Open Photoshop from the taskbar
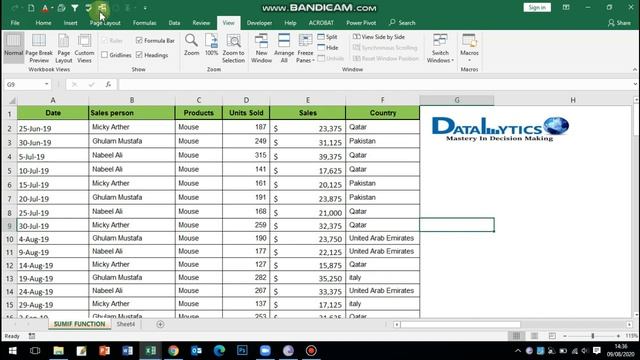Image resolution: width=640 pixels, height=360 pixels. click(242, 351)
